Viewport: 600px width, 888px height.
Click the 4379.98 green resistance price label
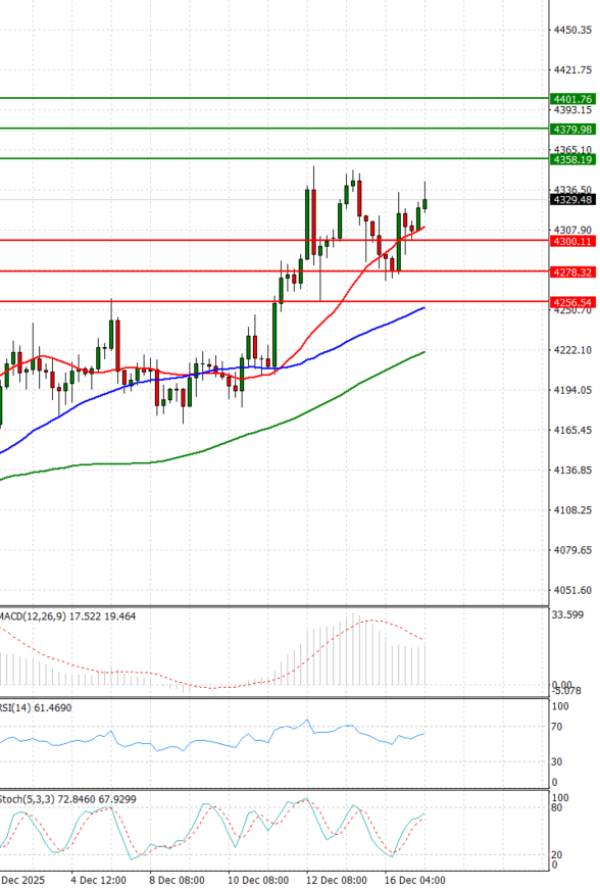pyautogui.click(x=573, y=129)
